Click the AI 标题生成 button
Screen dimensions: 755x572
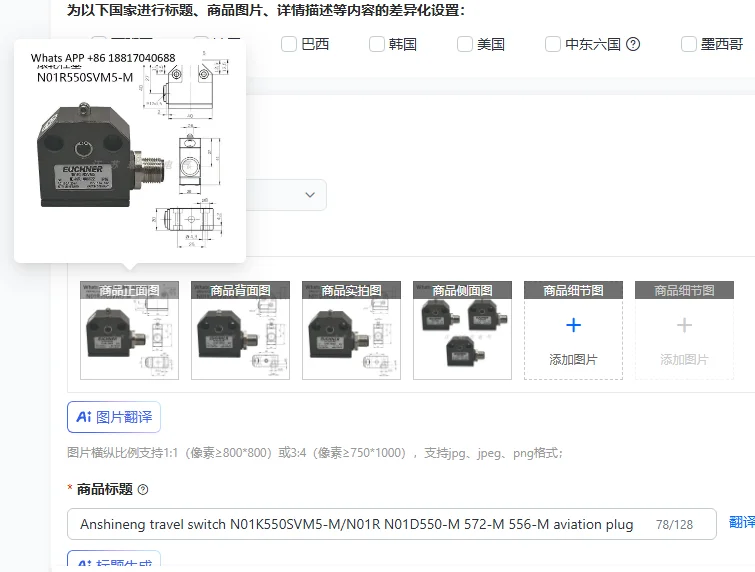(114, 561)
